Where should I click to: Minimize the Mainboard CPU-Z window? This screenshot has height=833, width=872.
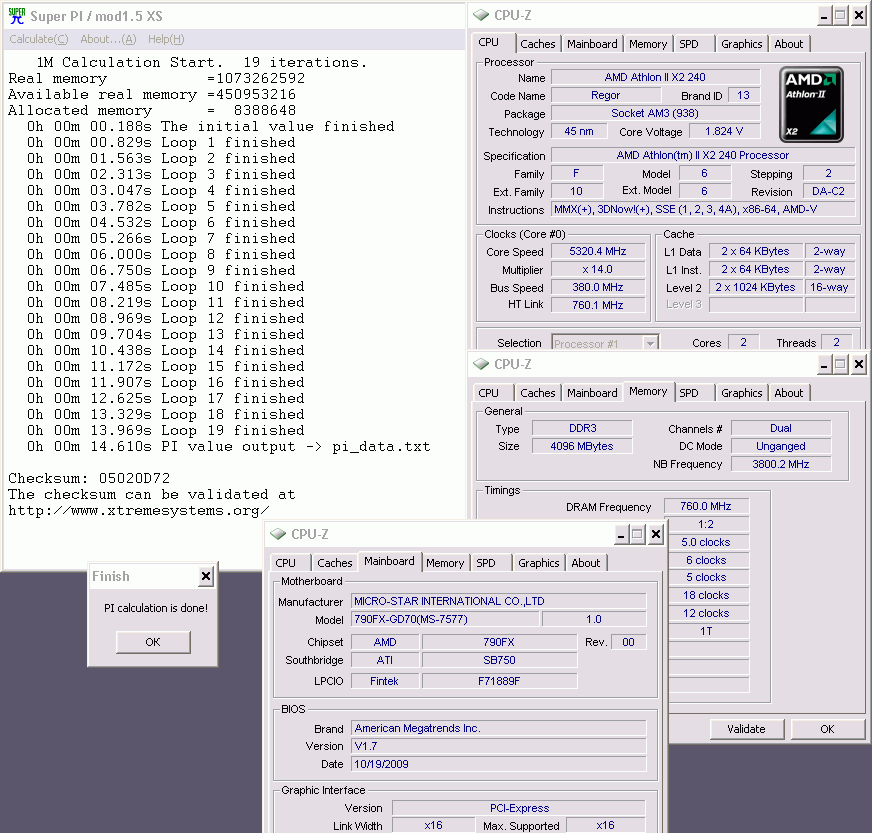pyautogui.click(x=621, y=534)
